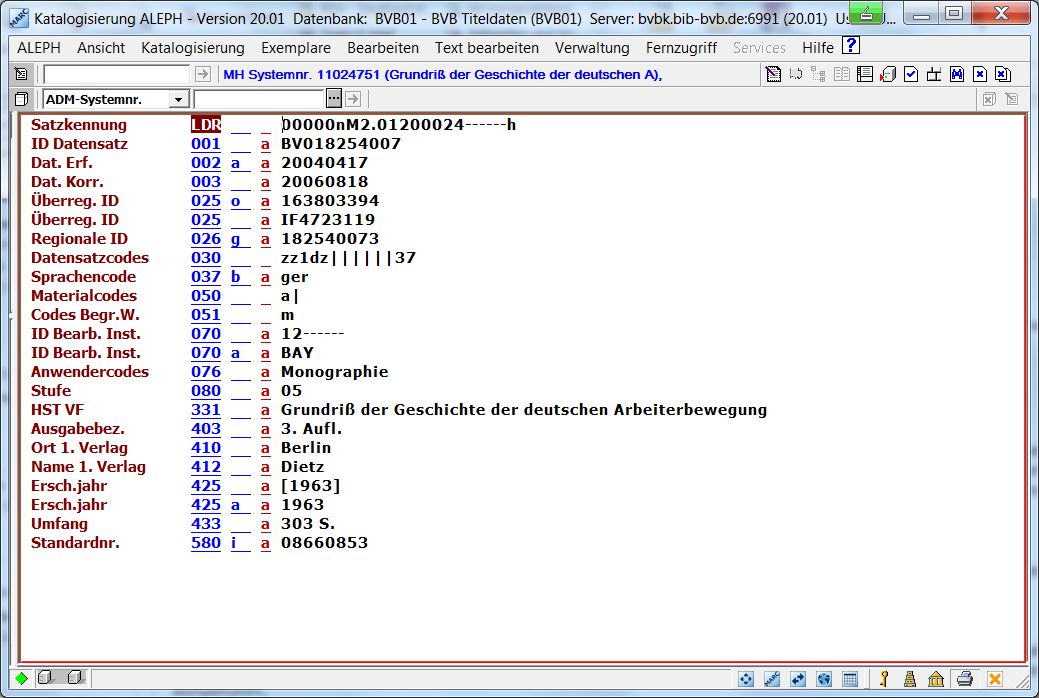Viewport: 1039px width, 698px height.
Task: Click the blue question mark help icon
Action: click(851, 46)
